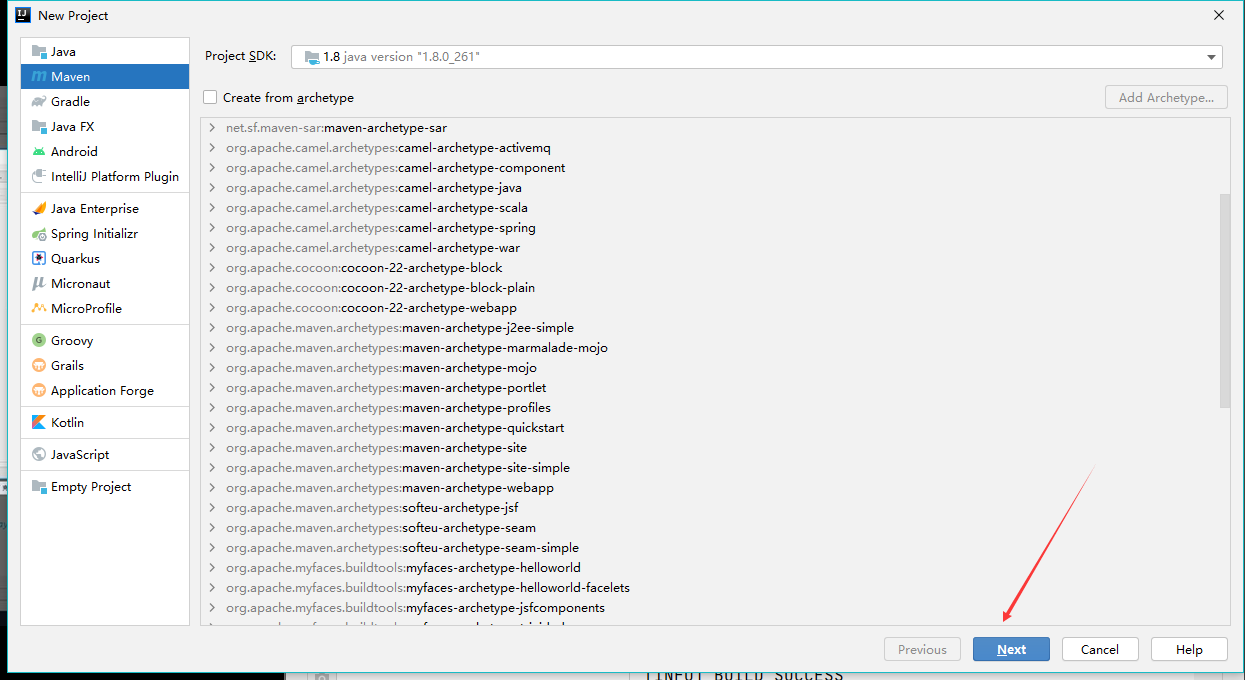
Task: Select maven-archetype-profiles row
Action: [x=709, y=408]
